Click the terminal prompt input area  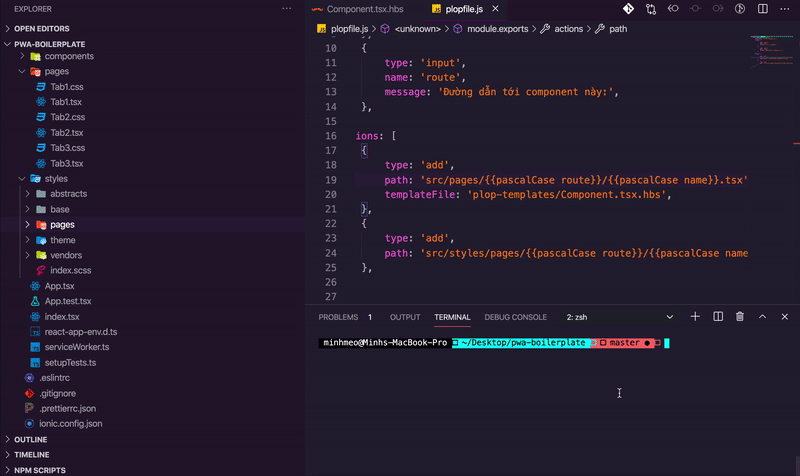(667, 343)
